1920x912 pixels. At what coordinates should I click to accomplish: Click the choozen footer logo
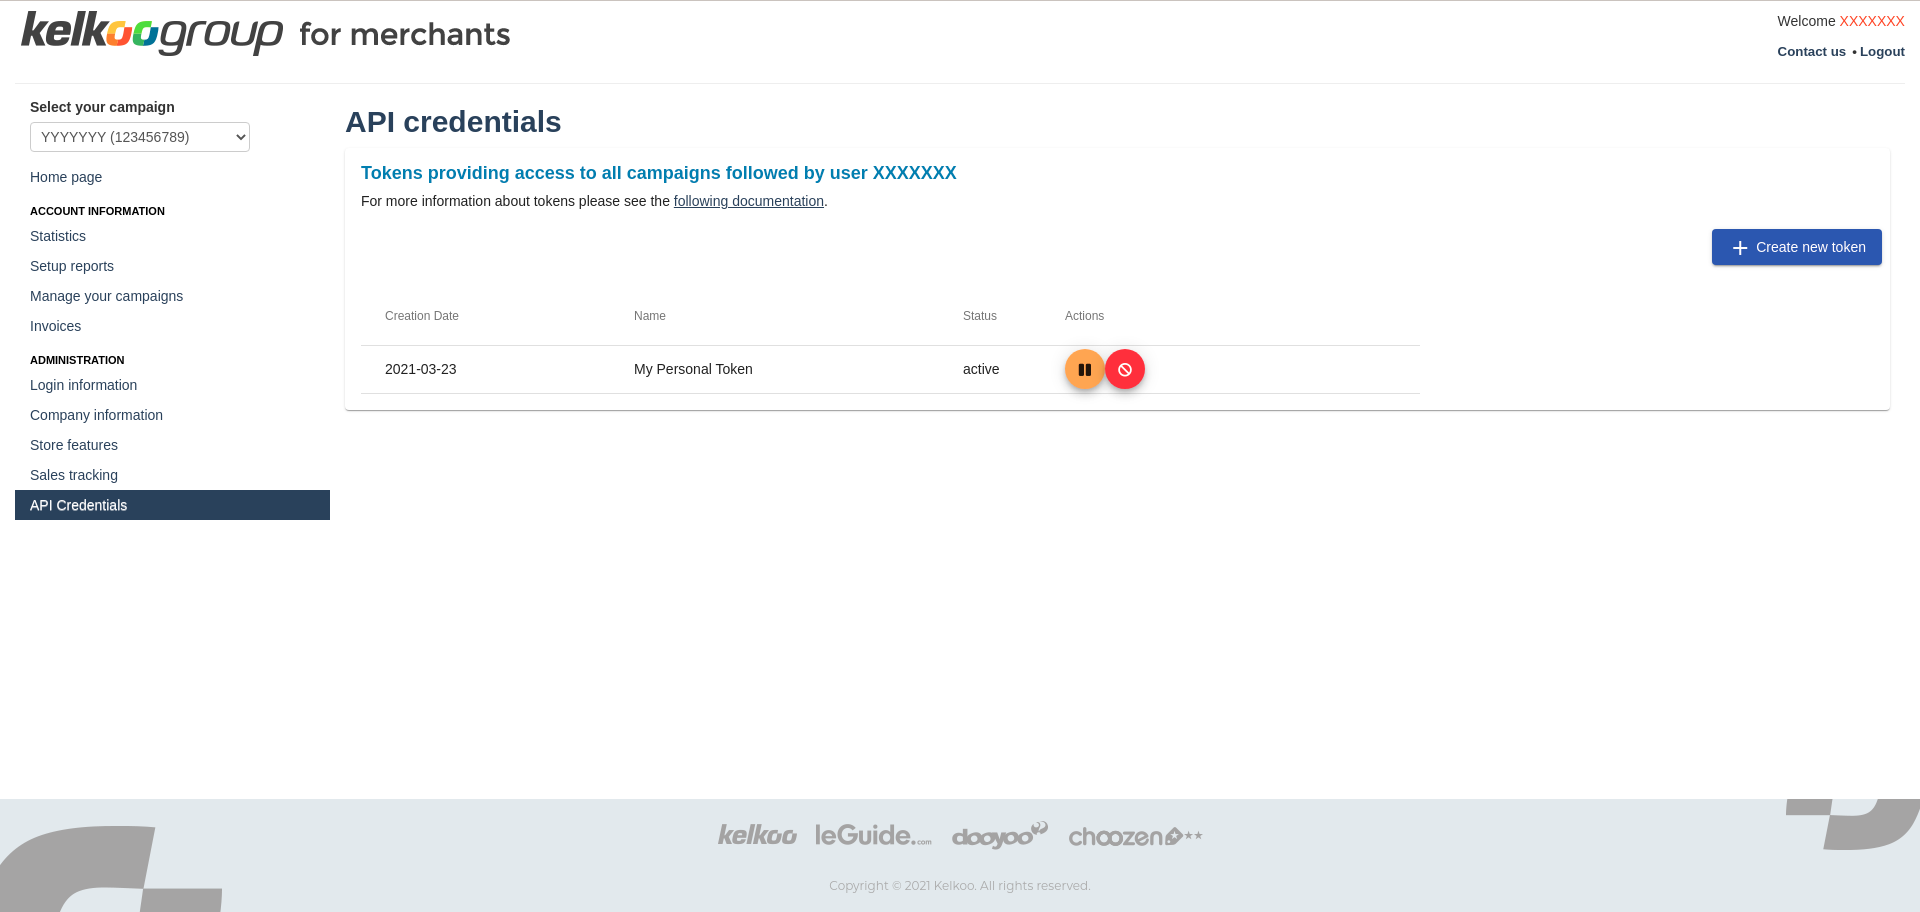tap(1136, 837)
